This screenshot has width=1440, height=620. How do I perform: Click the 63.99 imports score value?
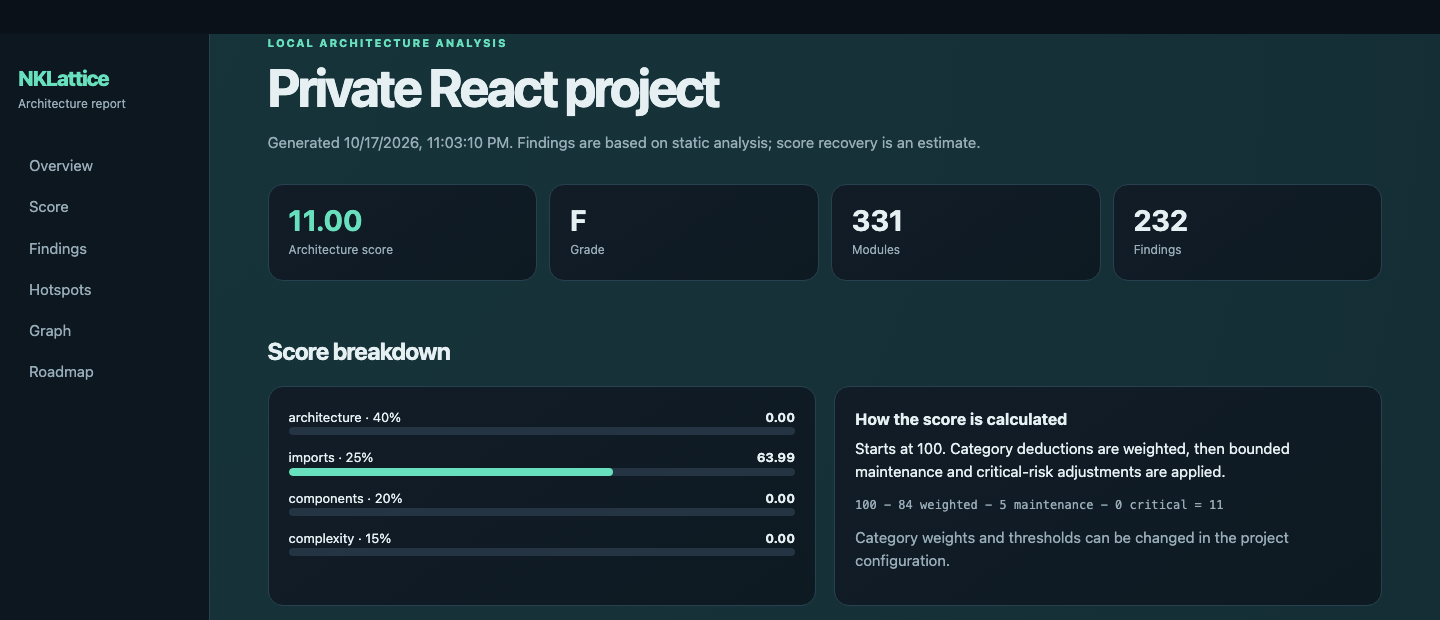pos(776,458)
